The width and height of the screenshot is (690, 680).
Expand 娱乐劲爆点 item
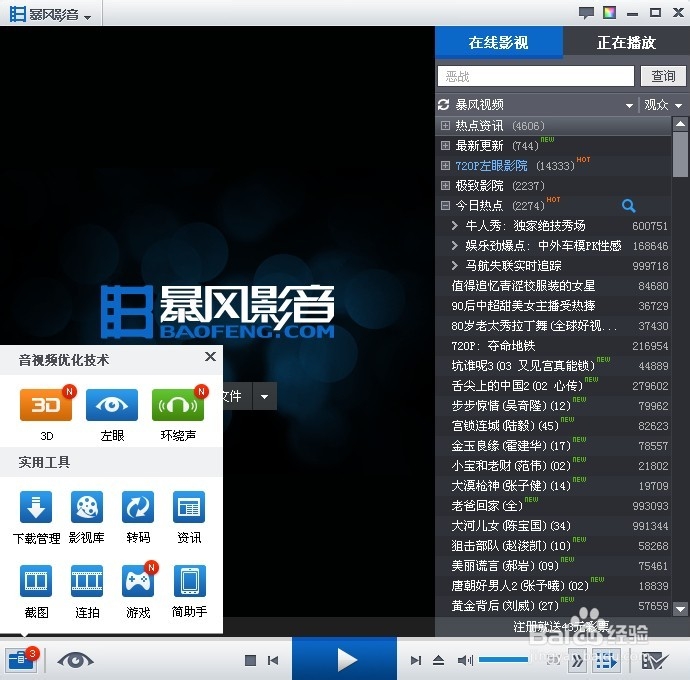click(455, 245)
